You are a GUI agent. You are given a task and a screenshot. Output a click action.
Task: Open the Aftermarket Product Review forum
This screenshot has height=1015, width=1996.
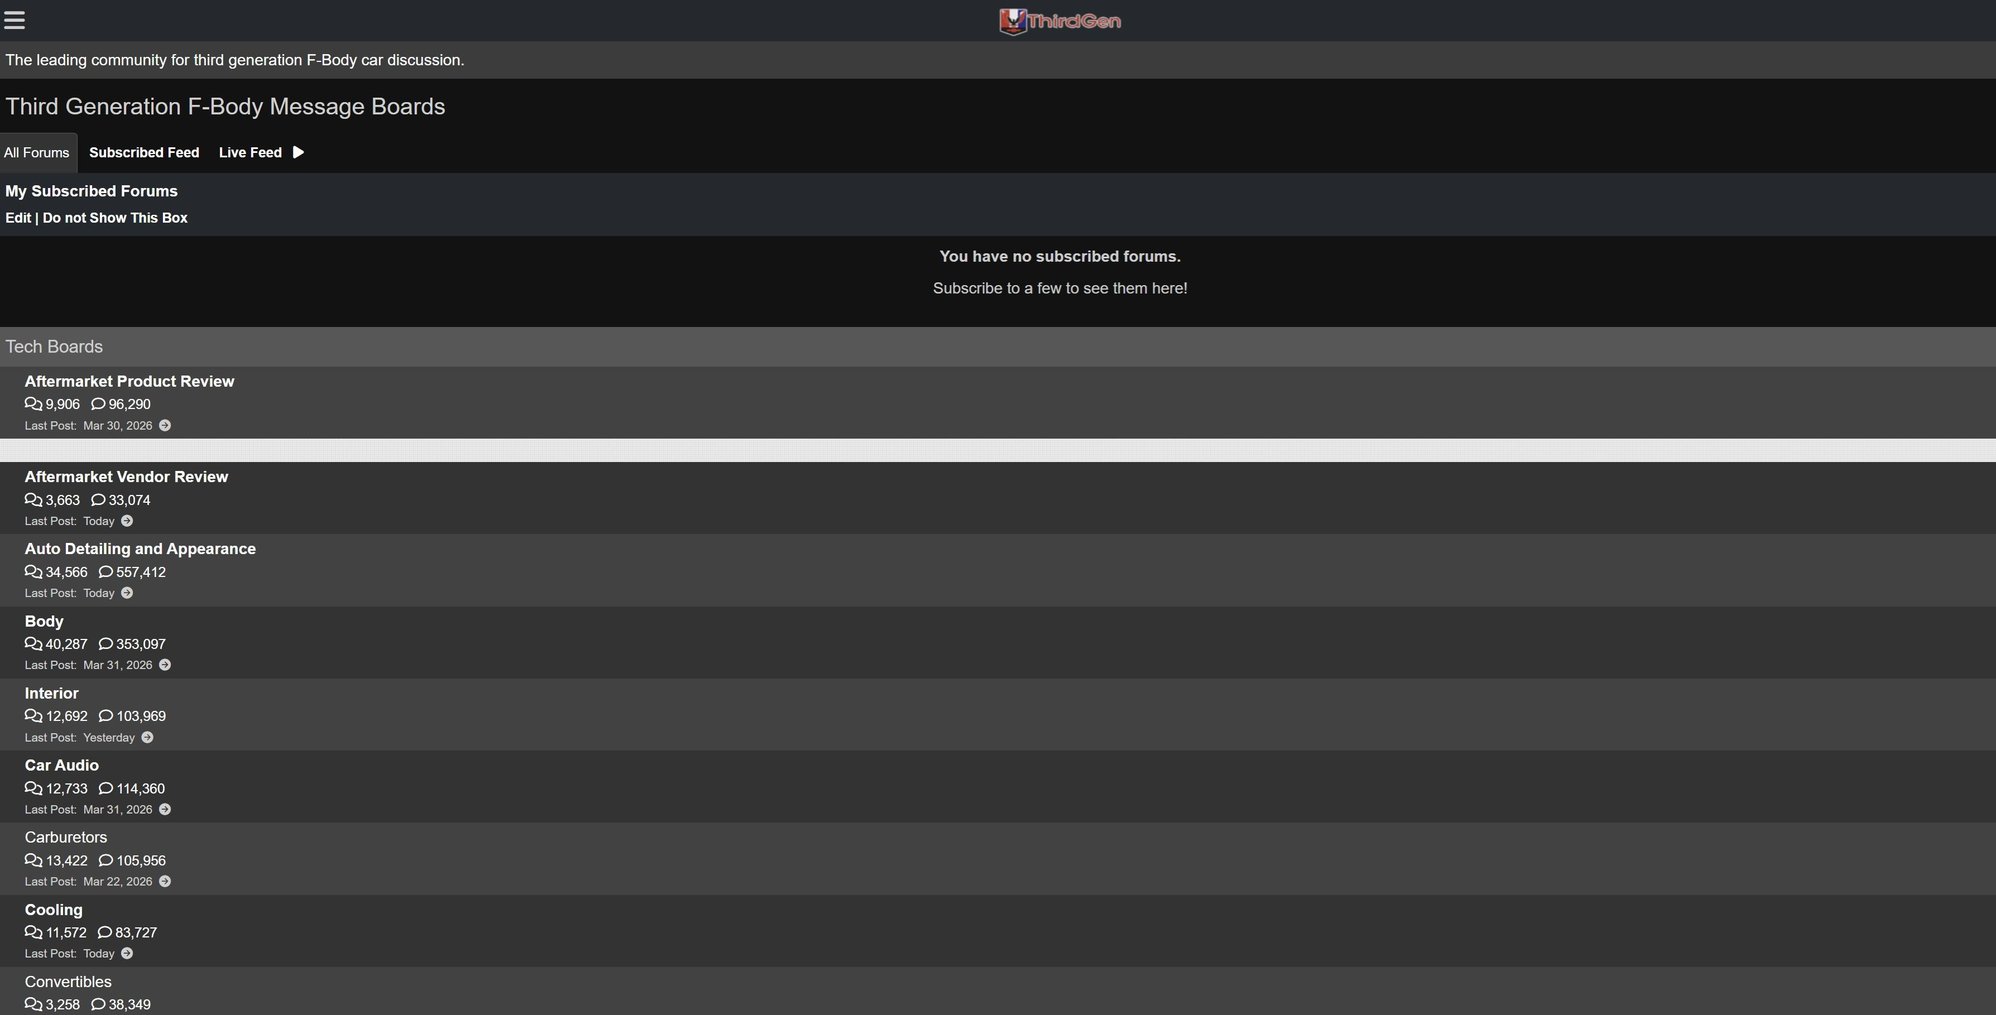tap(129, 381)
